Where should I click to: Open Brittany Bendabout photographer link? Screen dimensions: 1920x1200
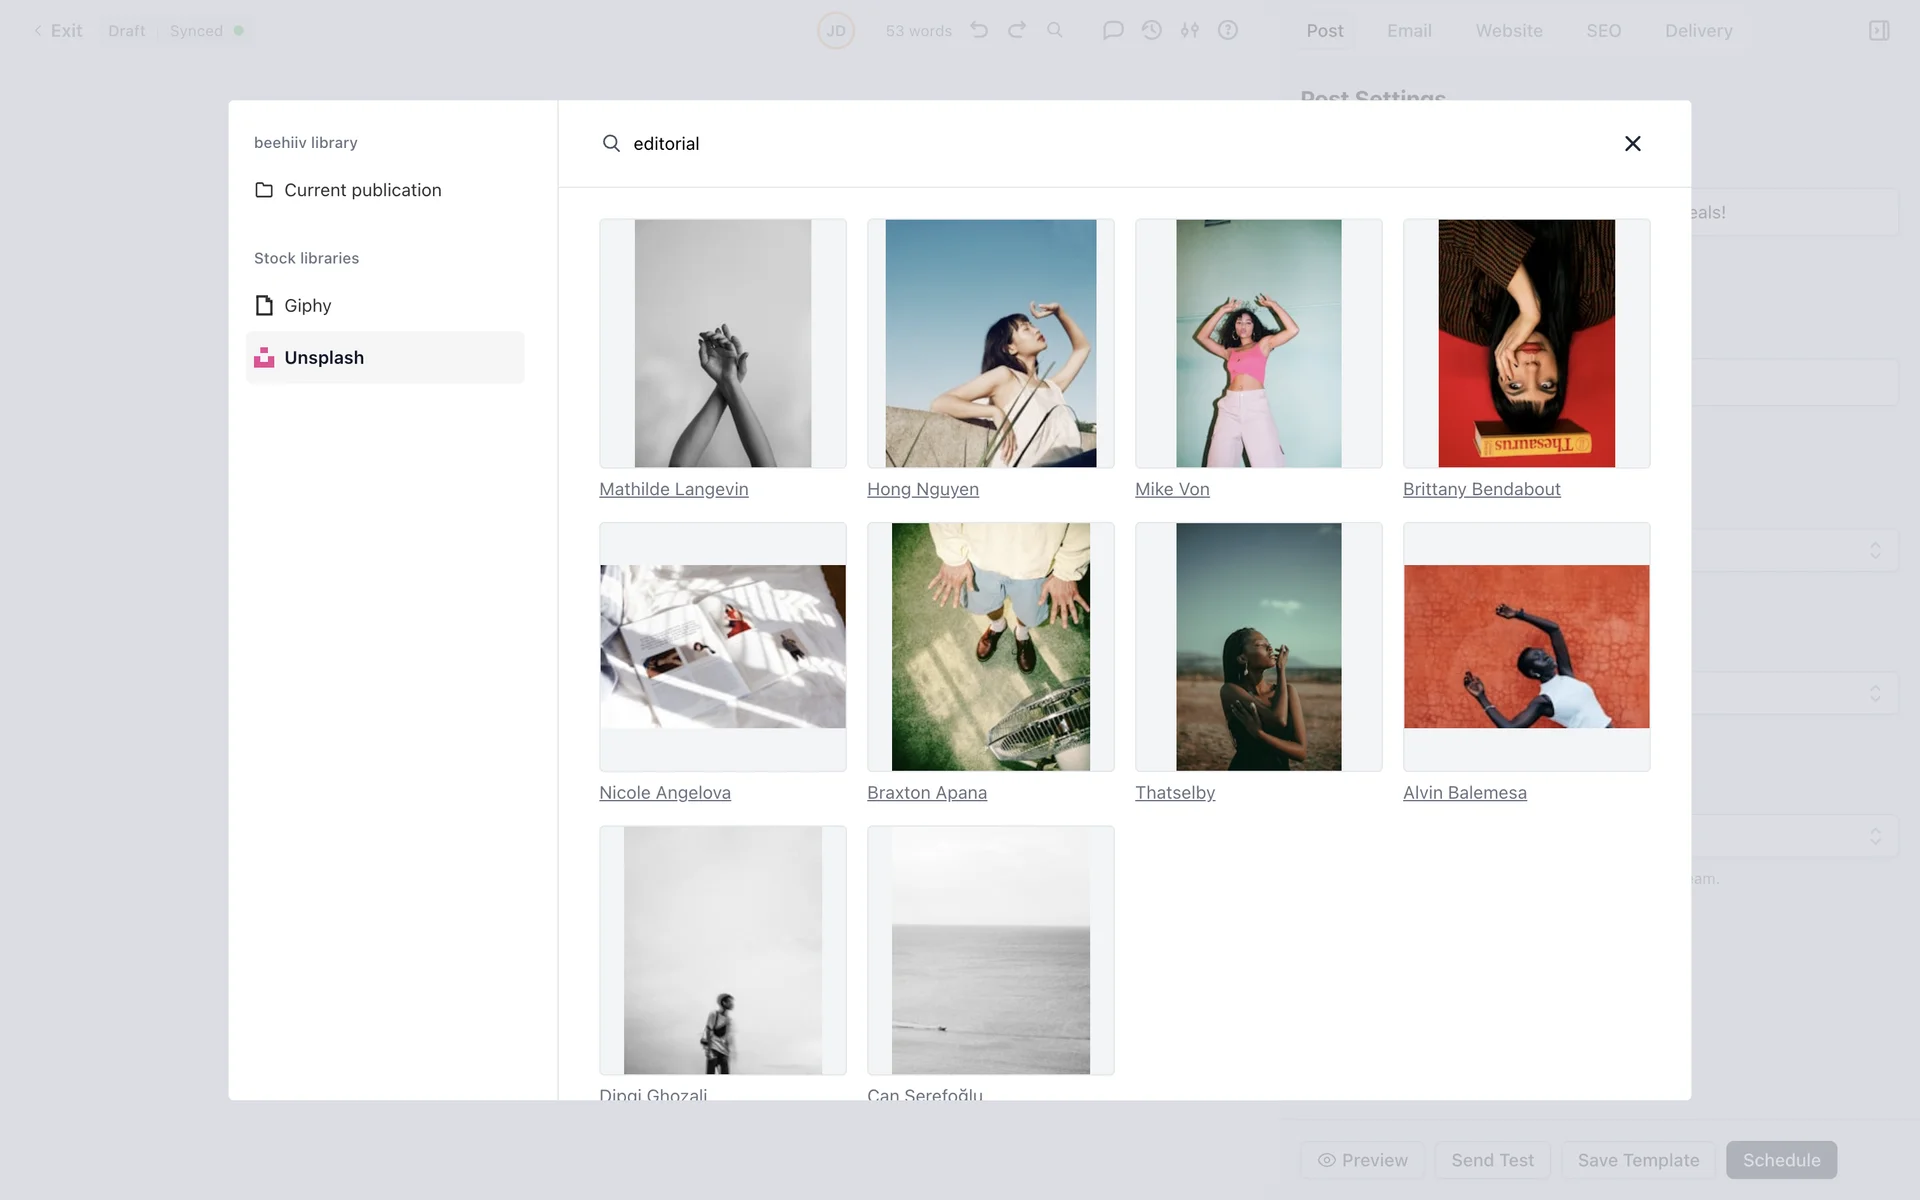coord(1481,489)
